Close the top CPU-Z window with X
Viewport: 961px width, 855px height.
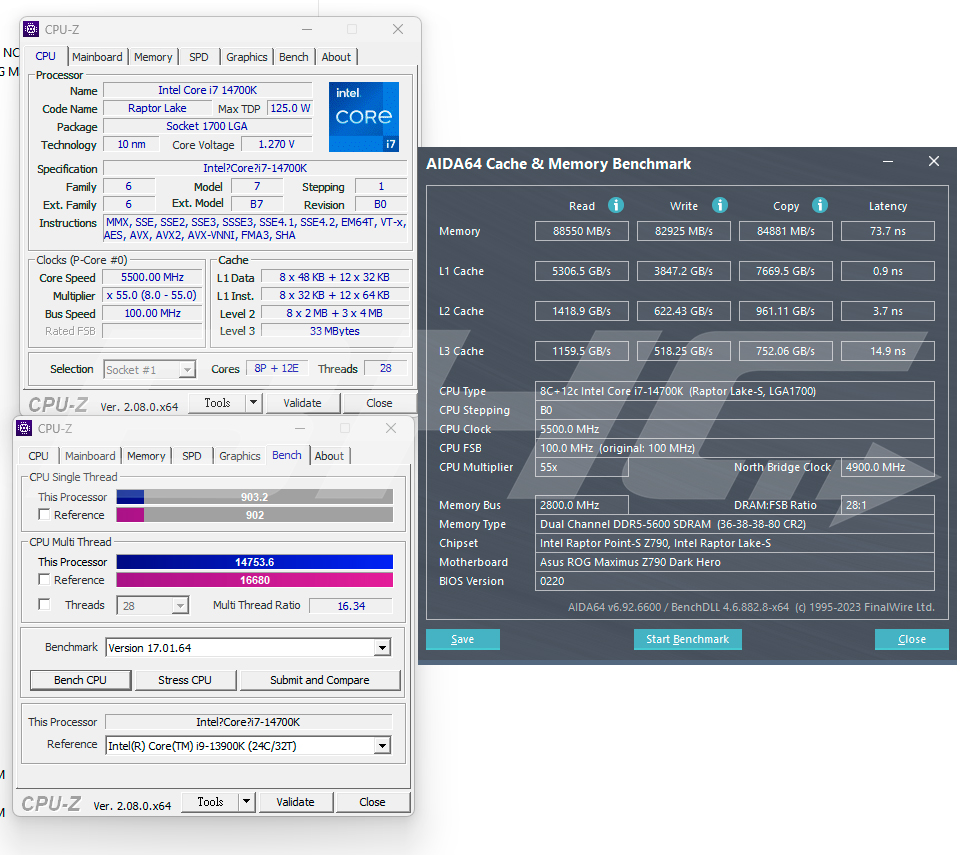(x=398, y=29)
